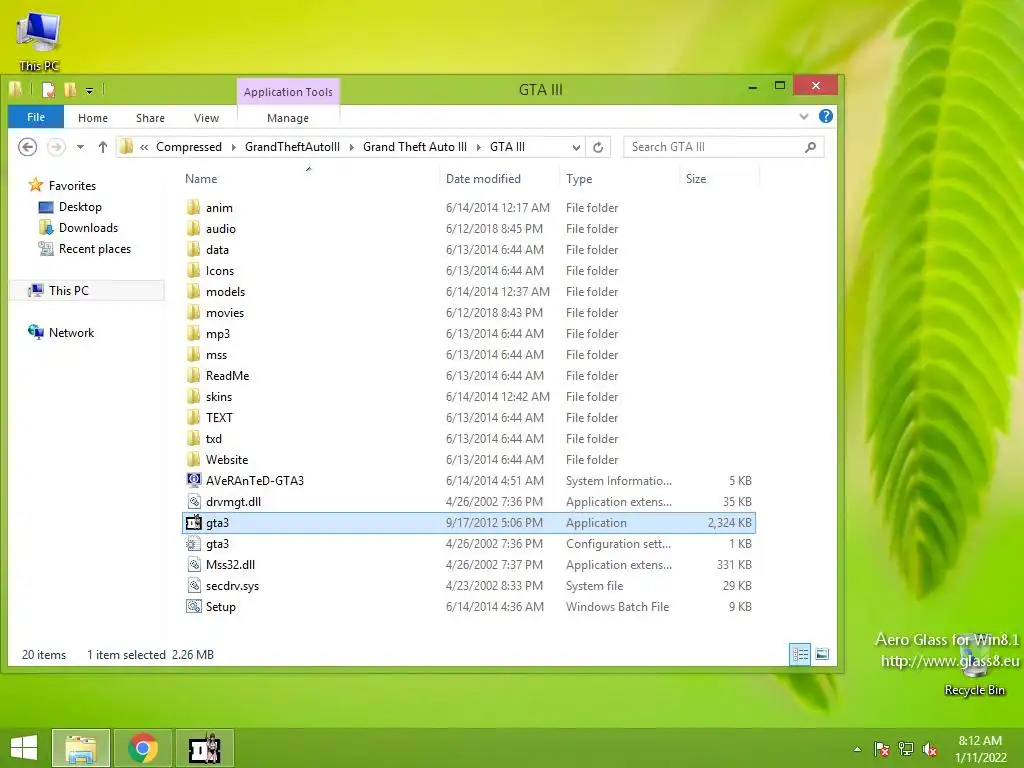Select the gta3 Application file

pyautogui.click(x=468, y=522)
